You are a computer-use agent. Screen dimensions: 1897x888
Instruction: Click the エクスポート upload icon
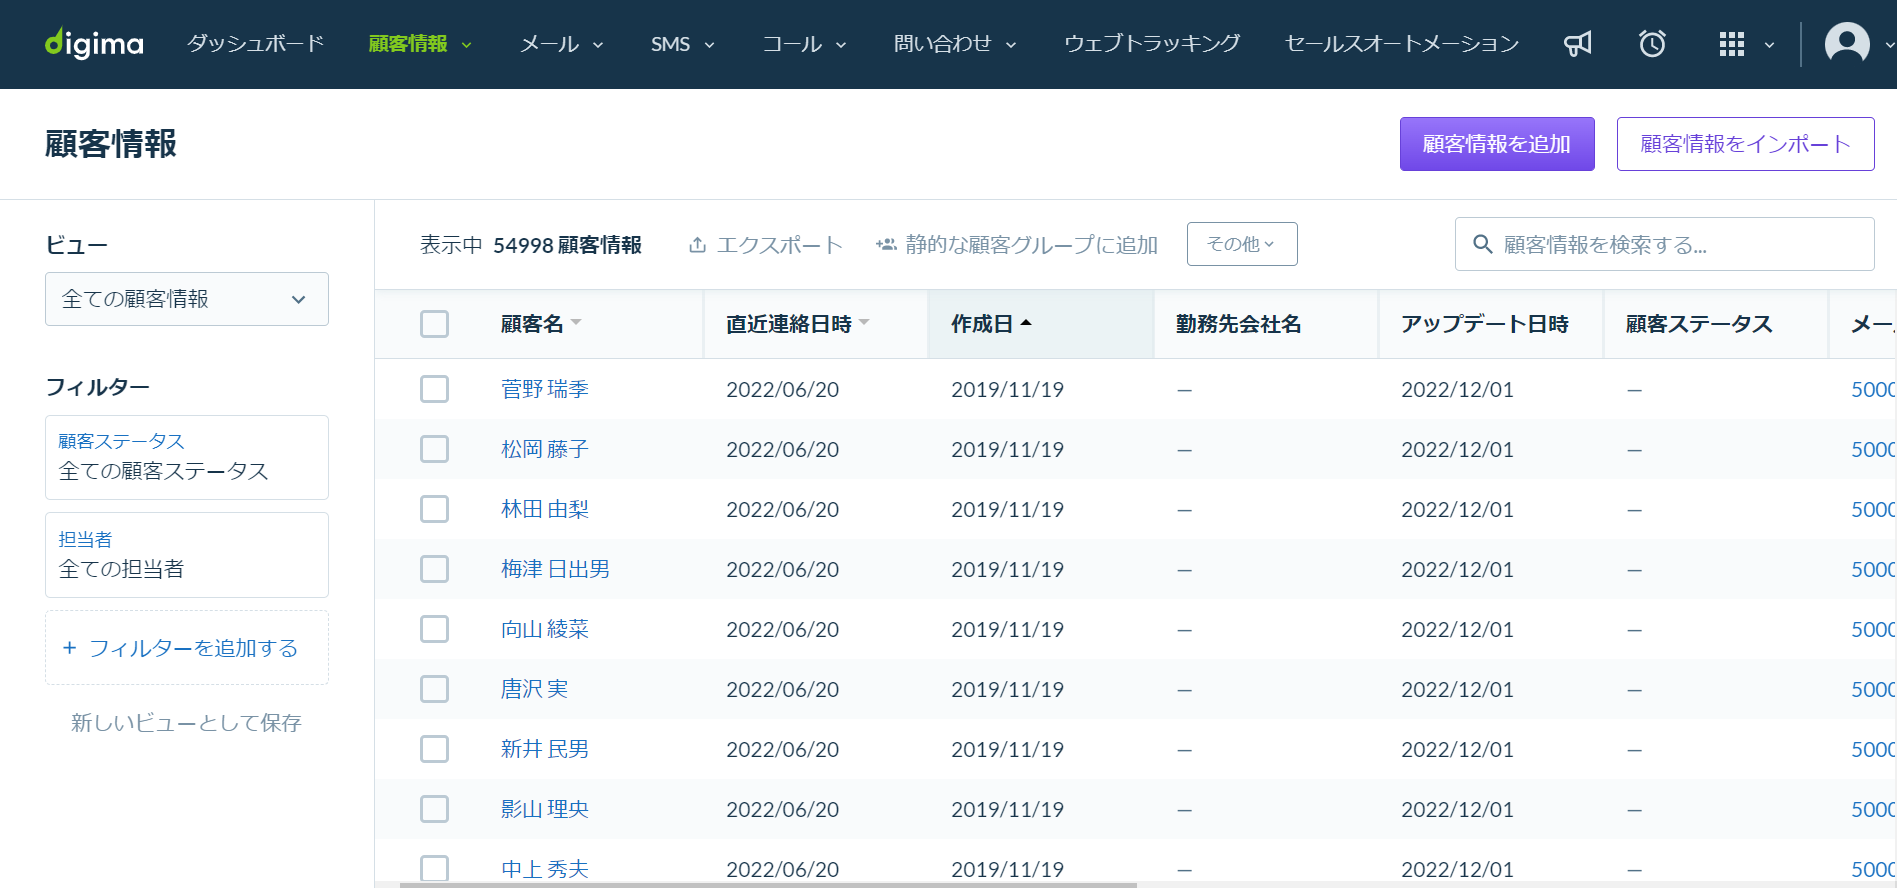click(x=697, y=245)
